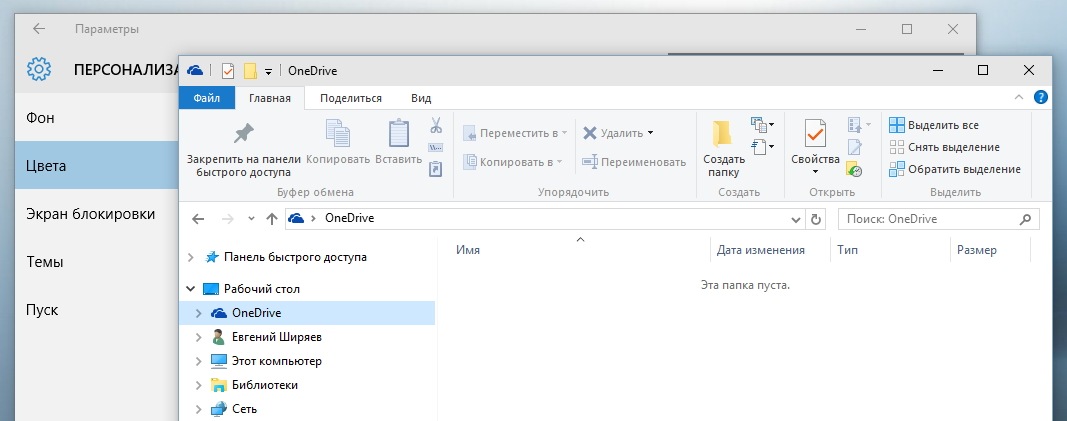Collapse the Рабочий стол tree node

pos(191,289)
